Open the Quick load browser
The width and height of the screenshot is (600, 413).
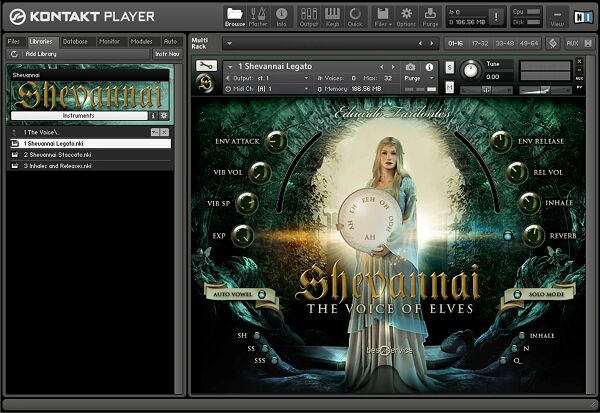tap(355, 17)
